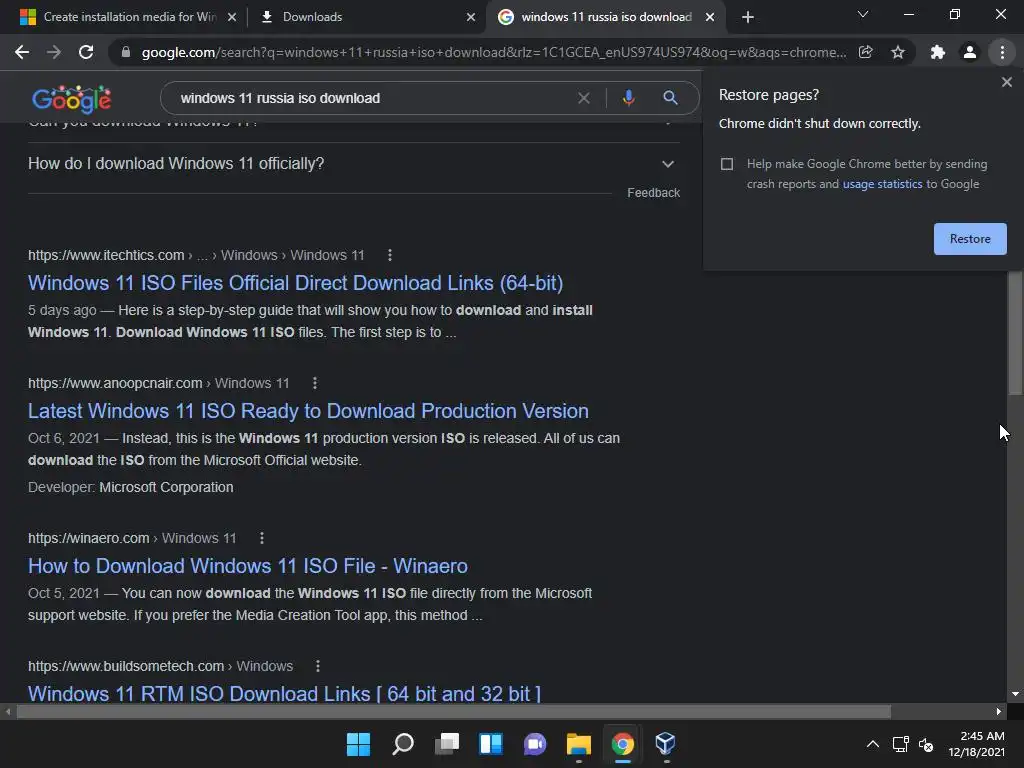Open Windows 11 RTM ISO Download Links result

(x=284, y=693)
